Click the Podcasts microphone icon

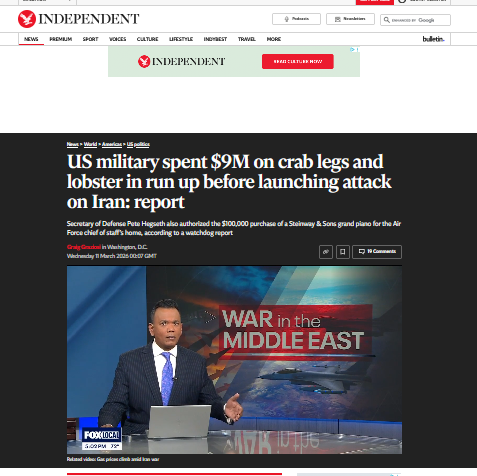point(286,19)
